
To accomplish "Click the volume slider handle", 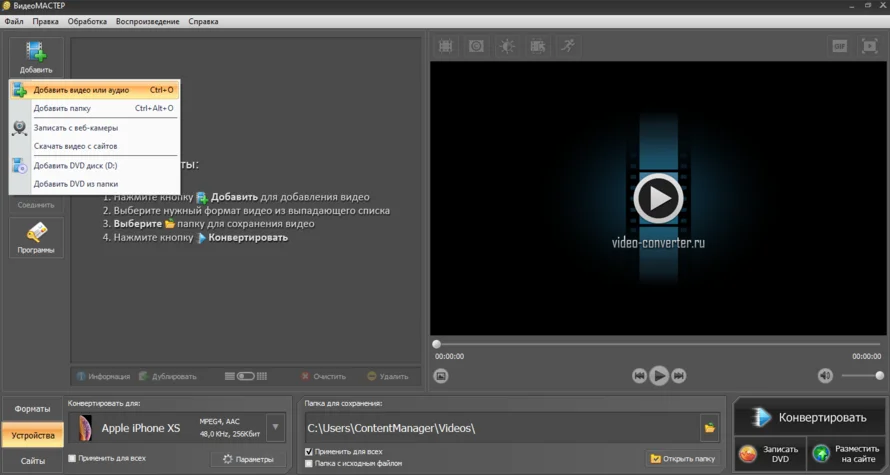I will point(879,376).
